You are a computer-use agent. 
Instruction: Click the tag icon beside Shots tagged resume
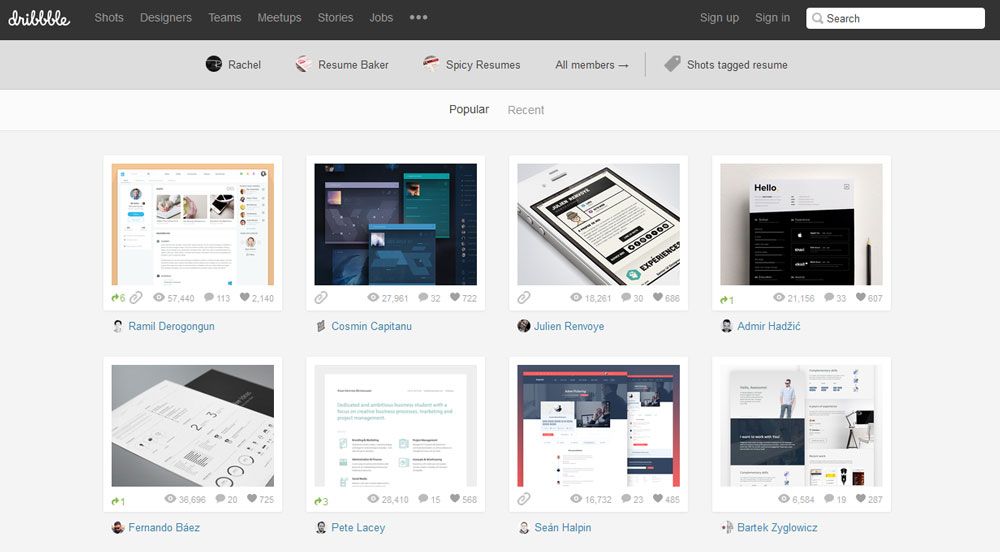click(x=672, y=64)
